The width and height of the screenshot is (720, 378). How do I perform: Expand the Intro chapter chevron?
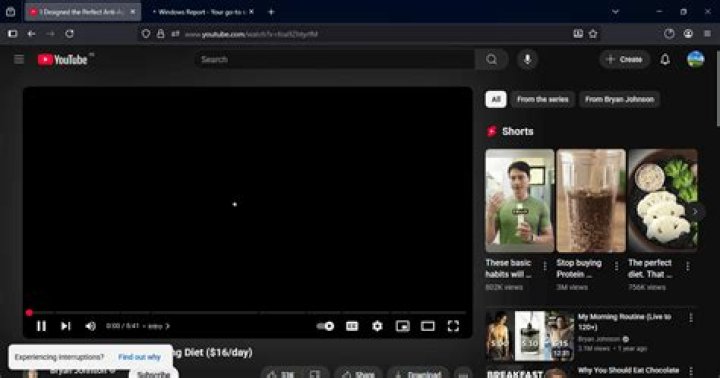point(168,326)
